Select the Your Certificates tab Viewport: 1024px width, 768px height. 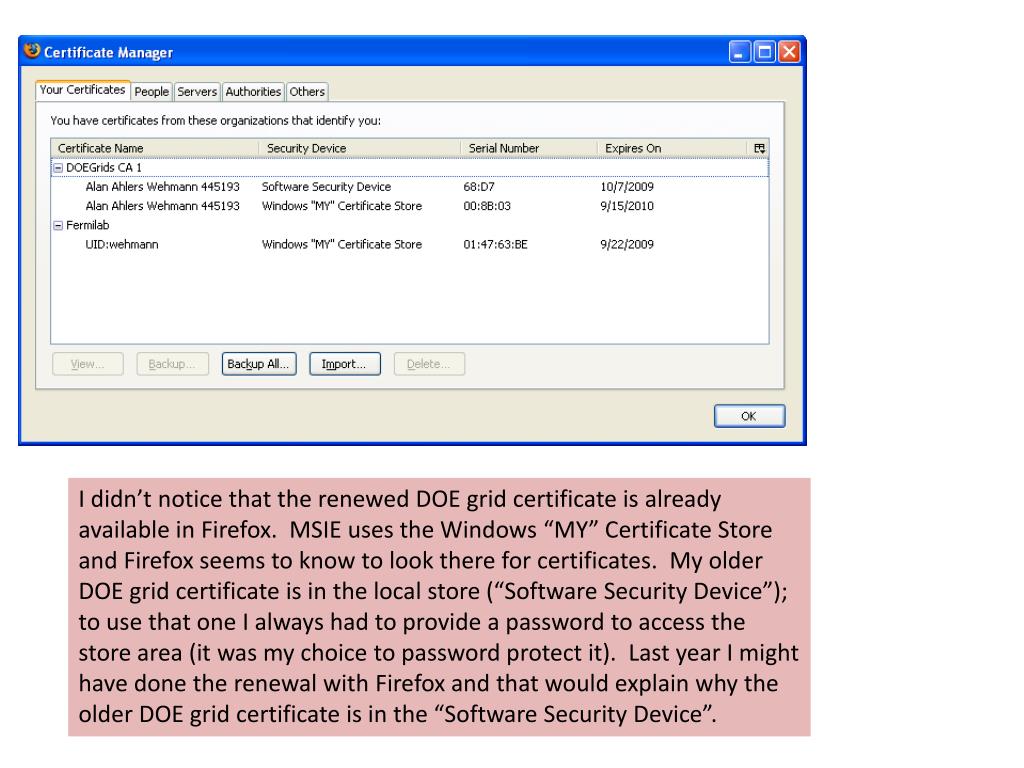(82, 90)
